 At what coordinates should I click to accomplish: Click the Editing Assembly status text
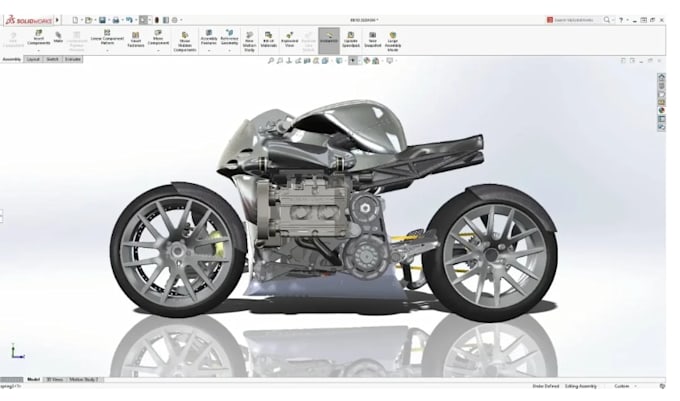pyautogui.click(x=581, y=386)
